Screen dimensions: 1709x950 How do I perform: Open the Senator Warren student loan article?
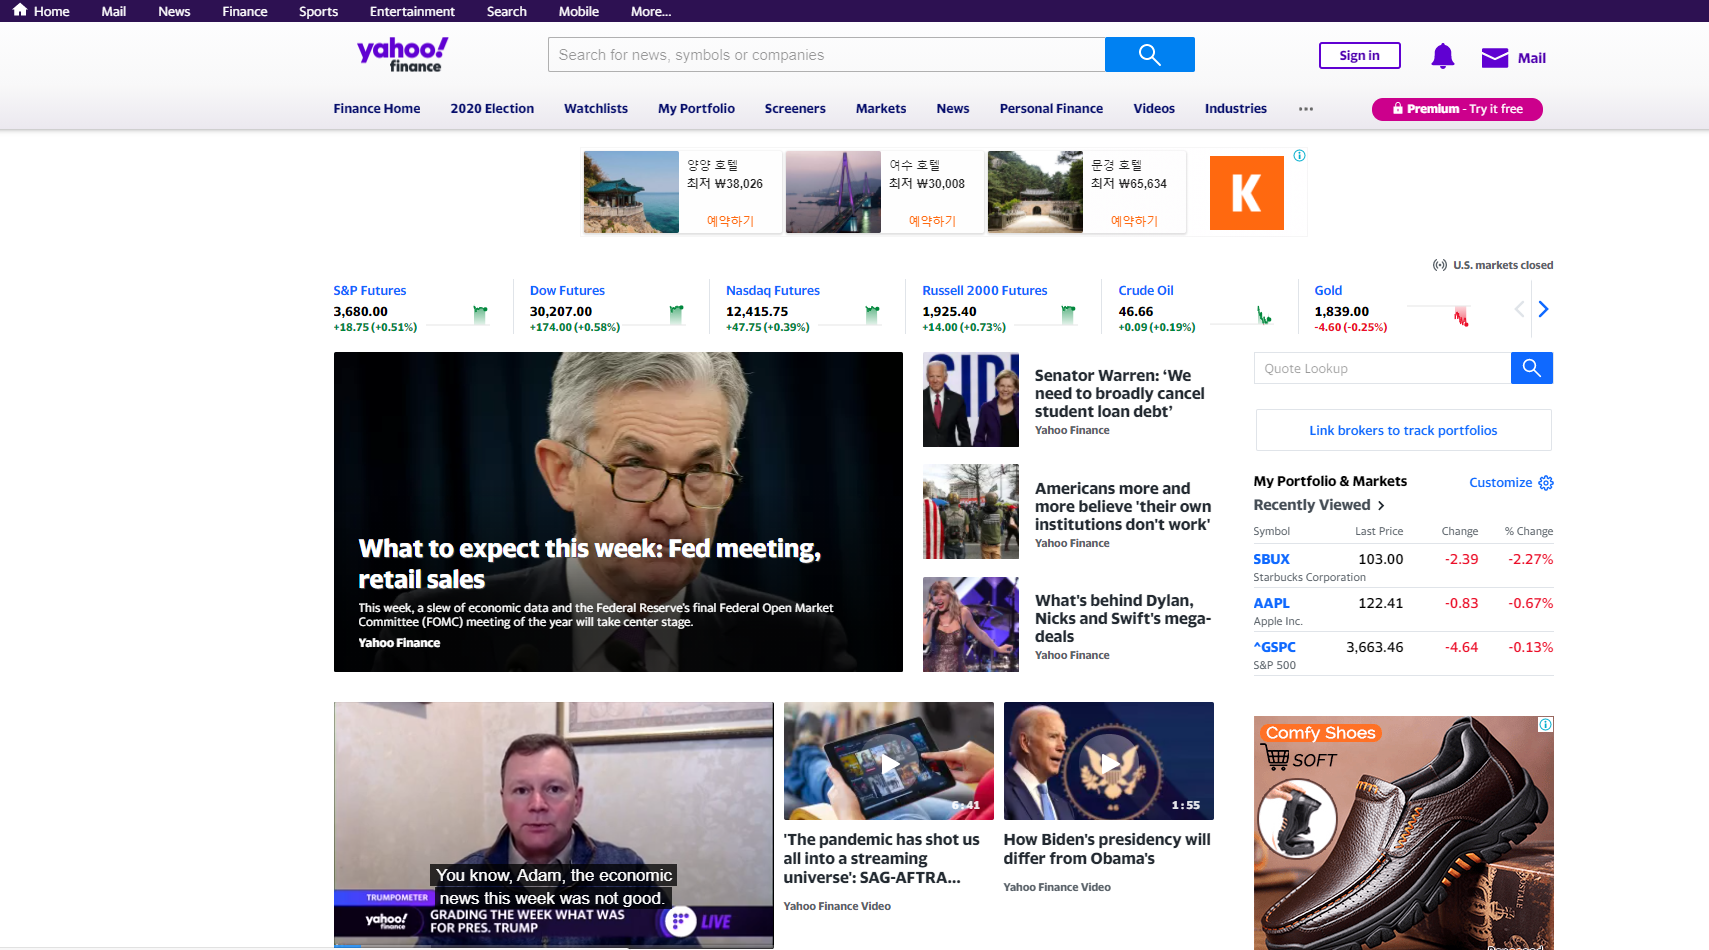(x=1120, y=393)
